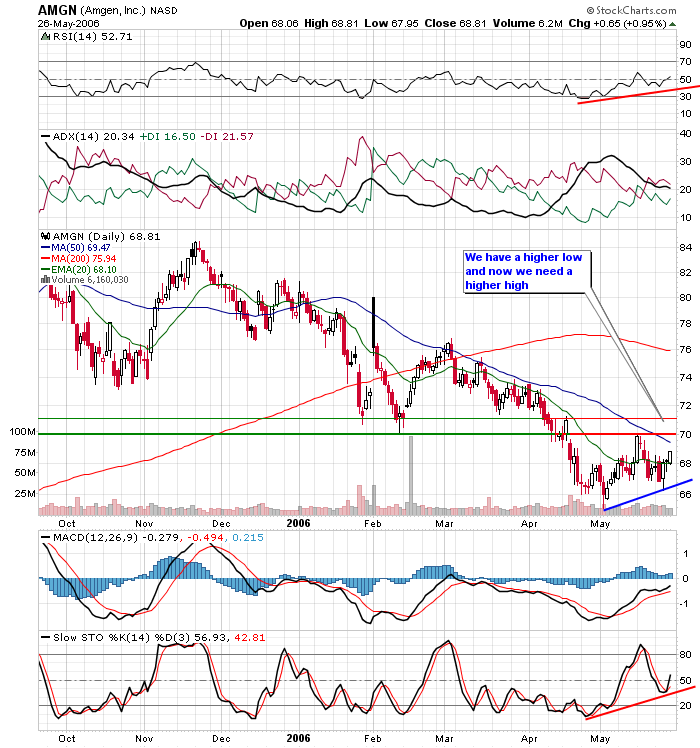Viewport: 700px width, 748px height.
Task: Click the 40 label on ADX axis
Action: click(x=685, y=134)
